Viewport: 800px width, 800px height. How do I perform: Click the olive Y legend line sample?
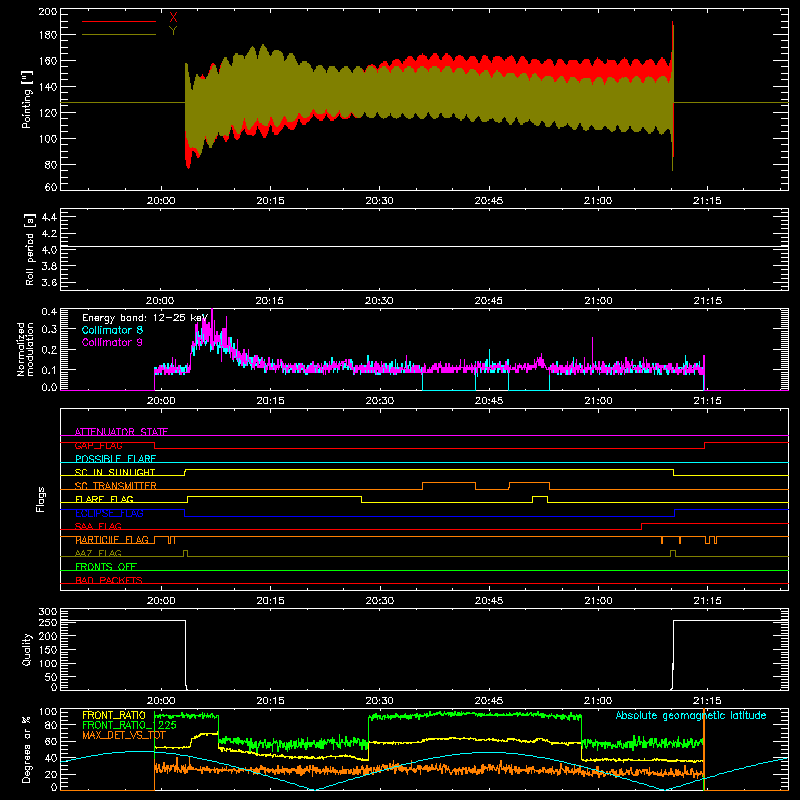pyautogui.click(x=119, y=35)
